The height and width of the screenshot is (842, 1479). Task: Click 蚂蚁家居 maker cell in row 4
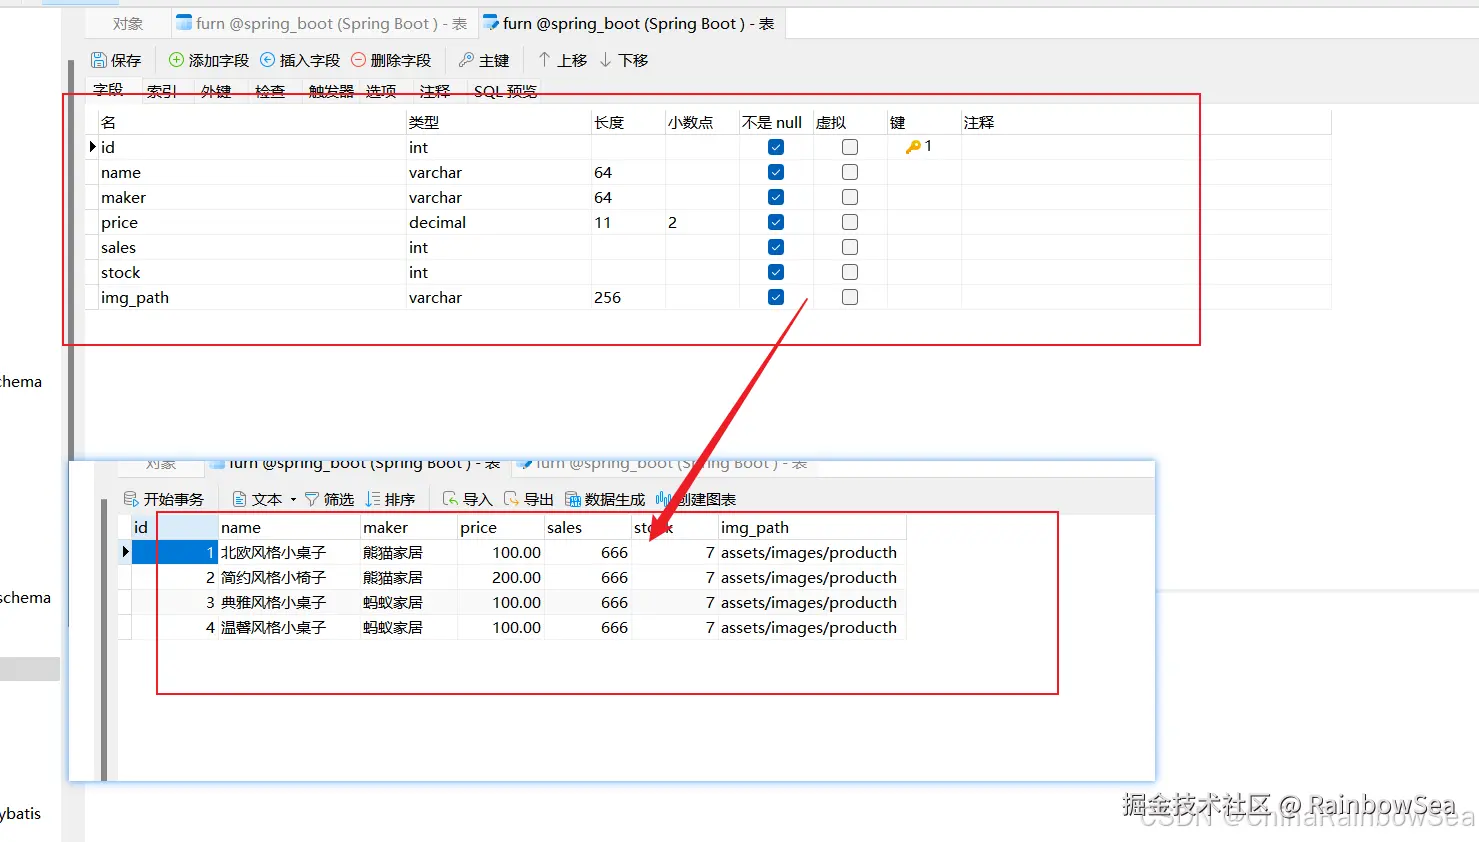pyautogui.click(x=409, y=627)
